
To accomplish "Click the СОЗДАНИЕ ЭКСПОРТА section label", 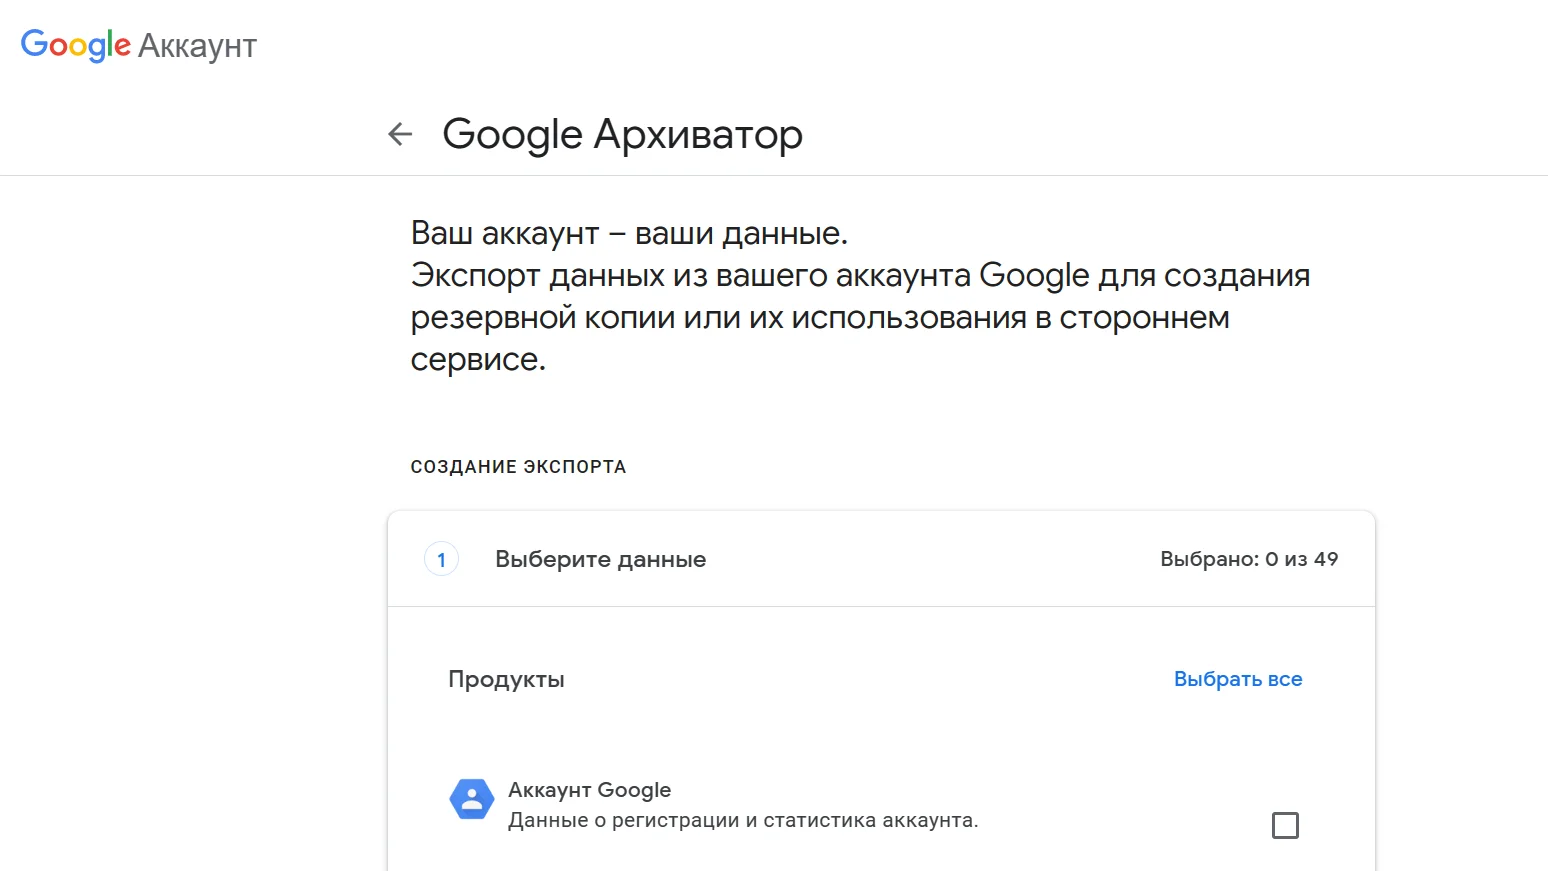I will click(518, 467).
